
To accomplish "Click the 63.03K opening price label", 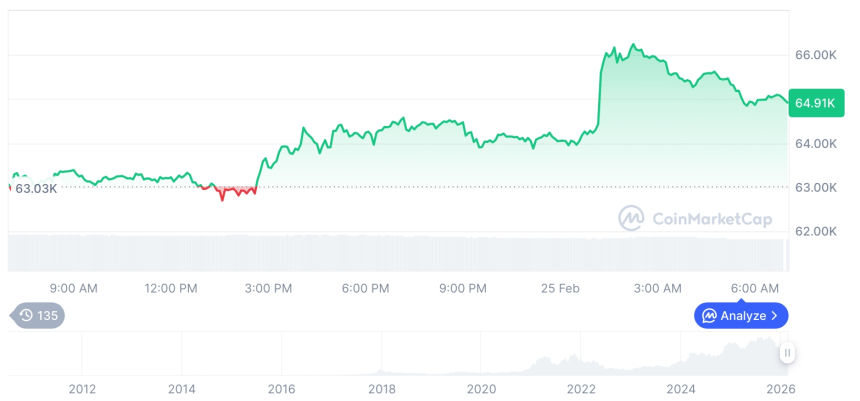I will tap(36, 188).
